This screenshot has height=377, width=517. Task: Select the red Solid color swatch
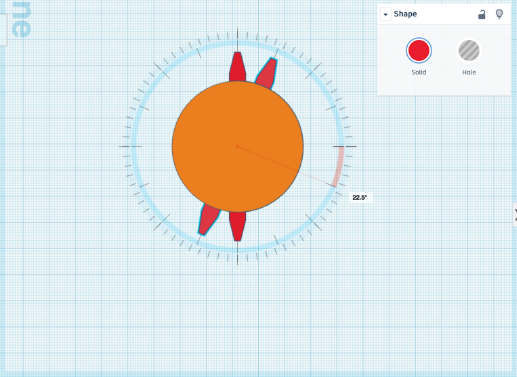point(419,50)
